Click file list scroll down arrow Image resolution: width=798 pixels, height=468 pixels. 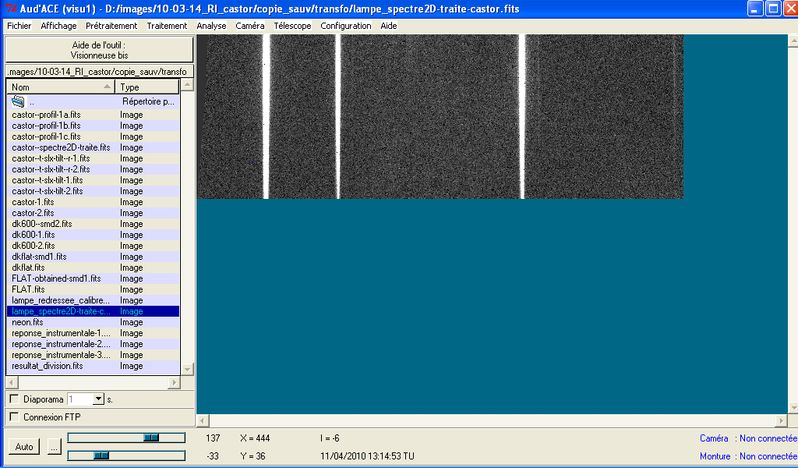(187, 369)
